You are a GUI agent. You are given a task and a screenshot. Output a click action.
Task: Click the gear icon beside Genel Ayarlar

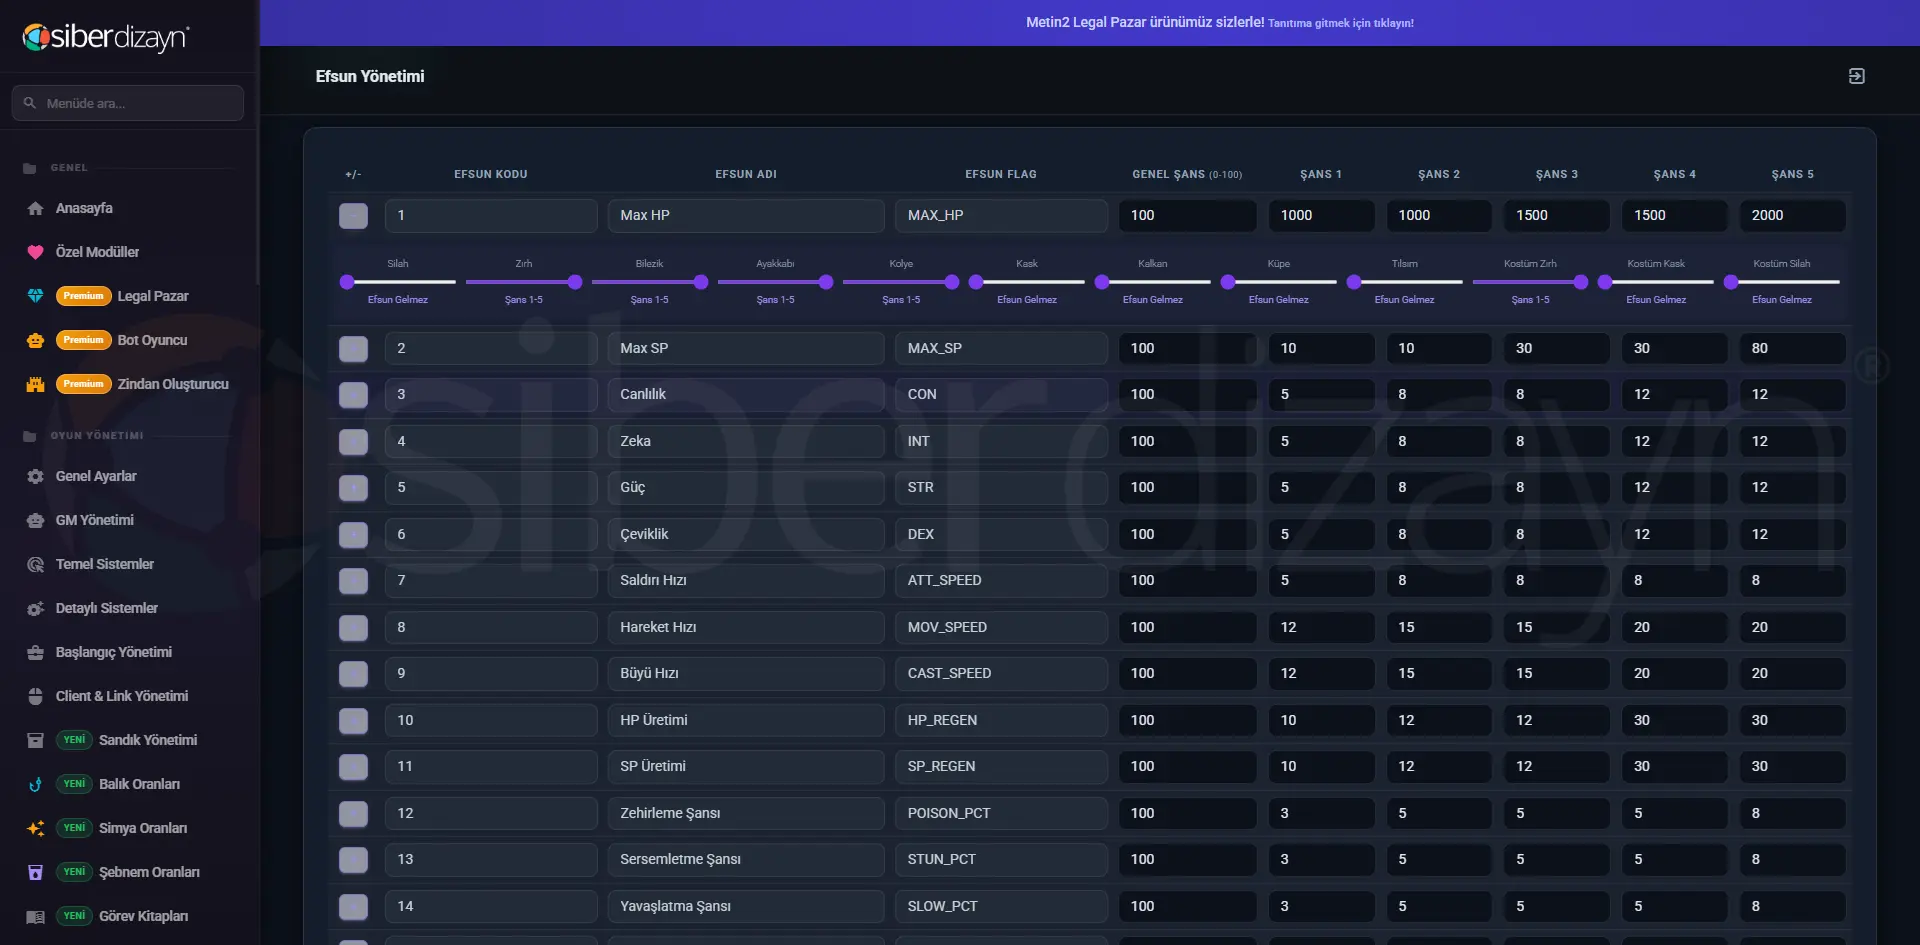point(35,476)
